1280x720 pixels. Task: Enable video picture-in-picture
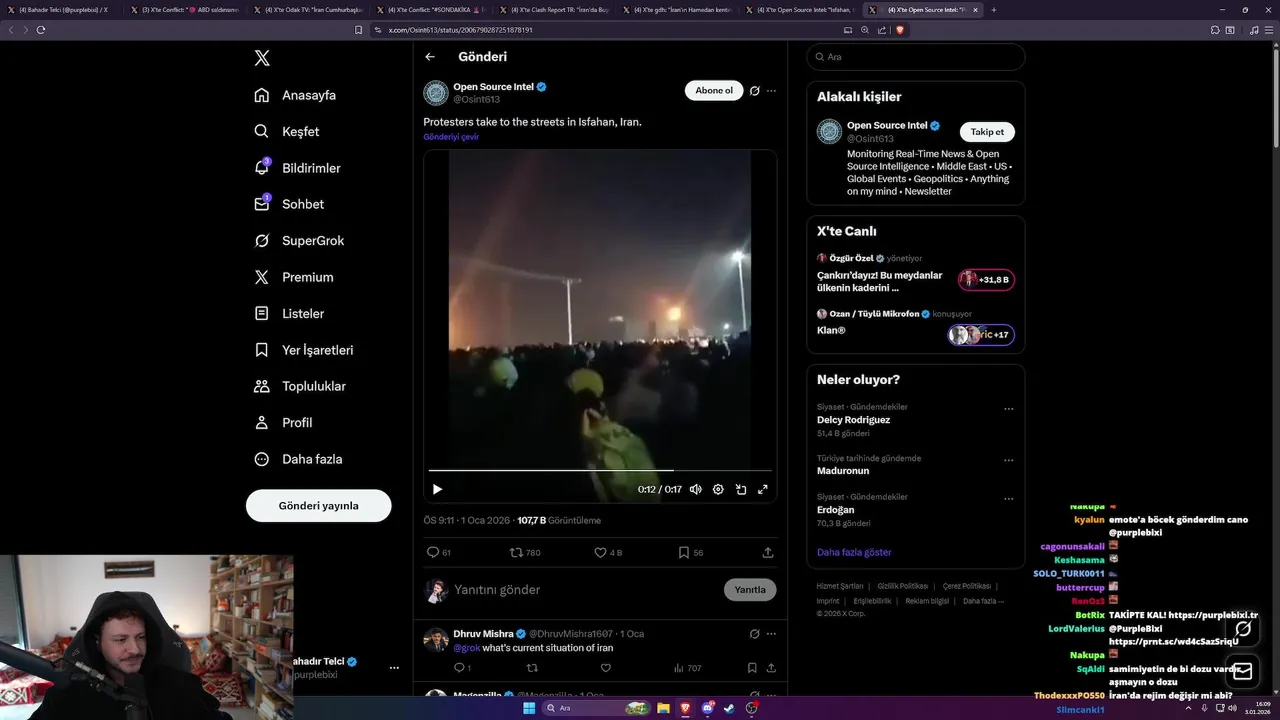click(741, 489)
